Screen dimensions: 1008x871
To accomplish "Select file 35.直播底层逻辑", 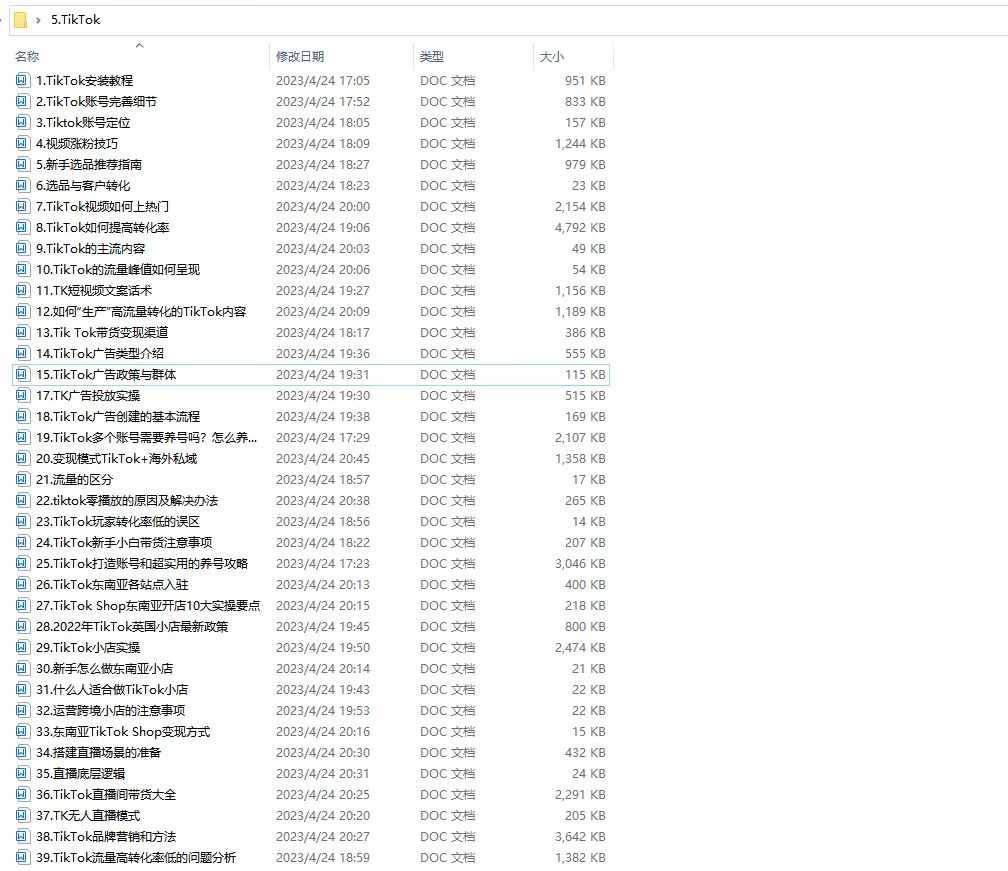I will point(80,773).
